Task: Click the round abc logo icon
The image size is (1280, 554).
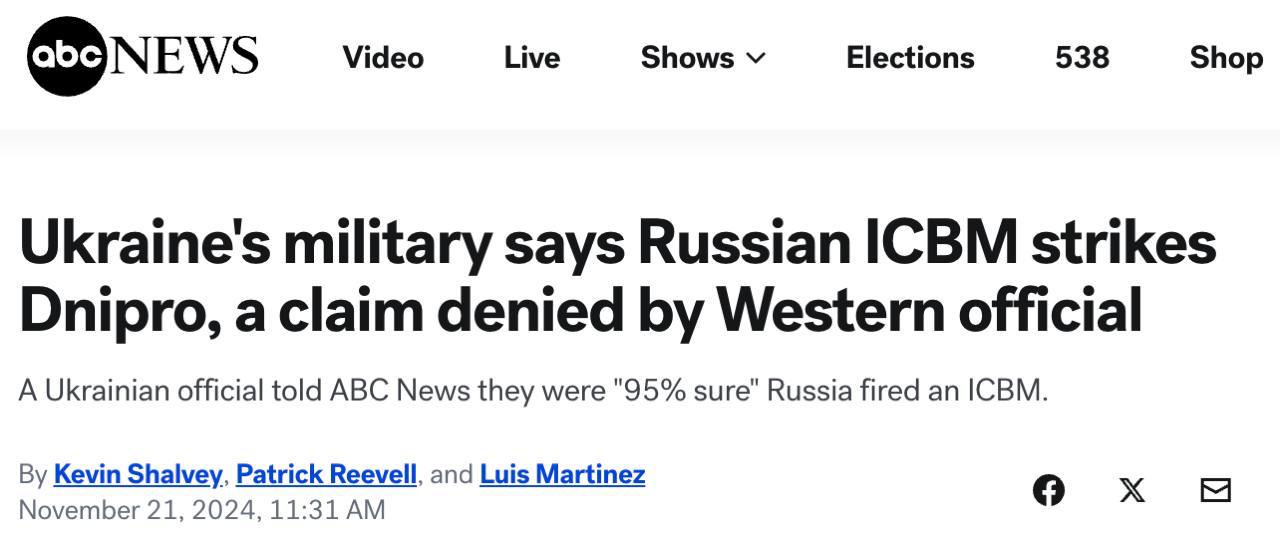Action: click(68, 56)
